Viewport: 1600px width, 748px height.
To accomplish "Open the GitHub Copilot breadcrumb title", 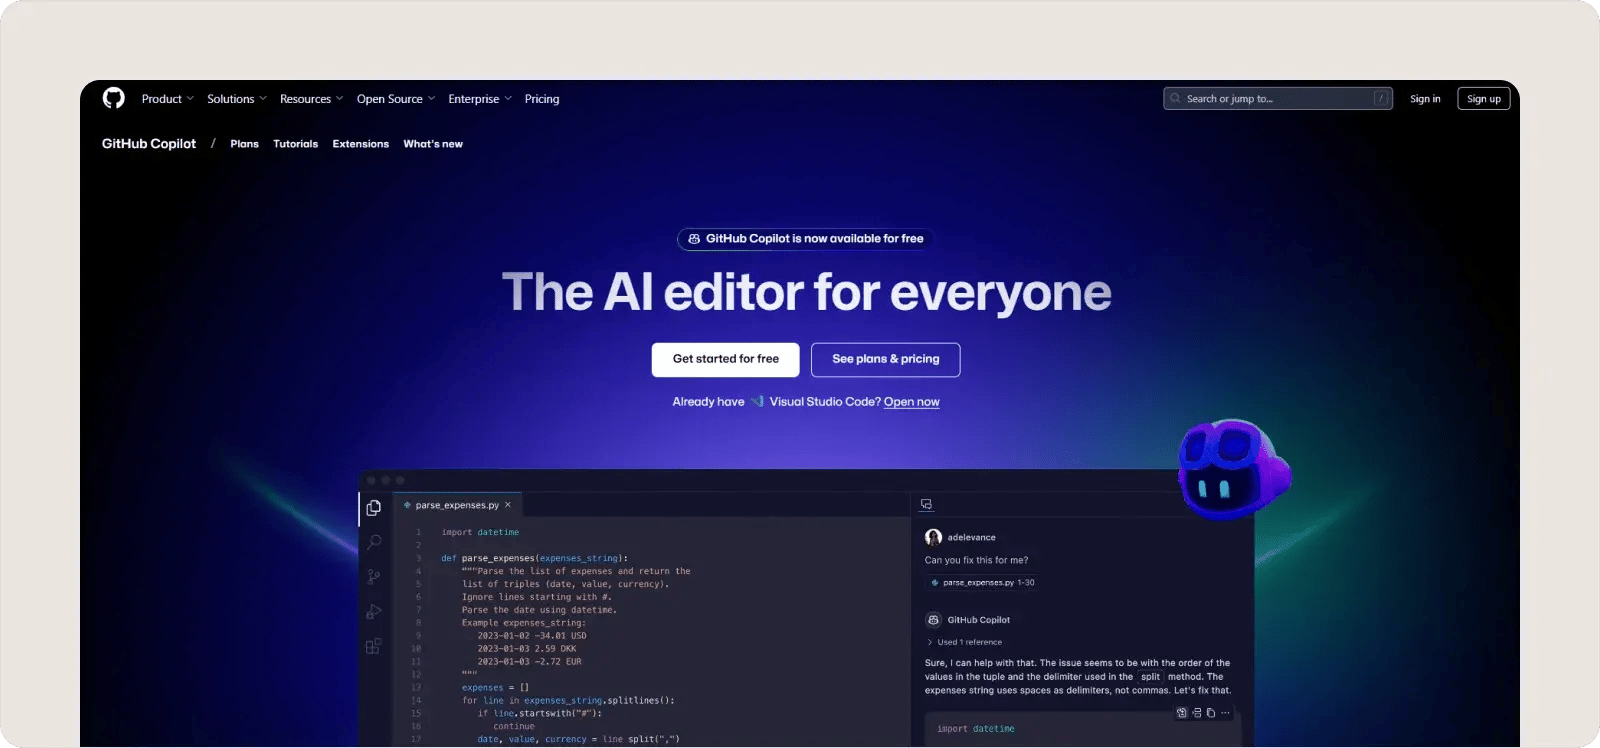I will point(149,144).
